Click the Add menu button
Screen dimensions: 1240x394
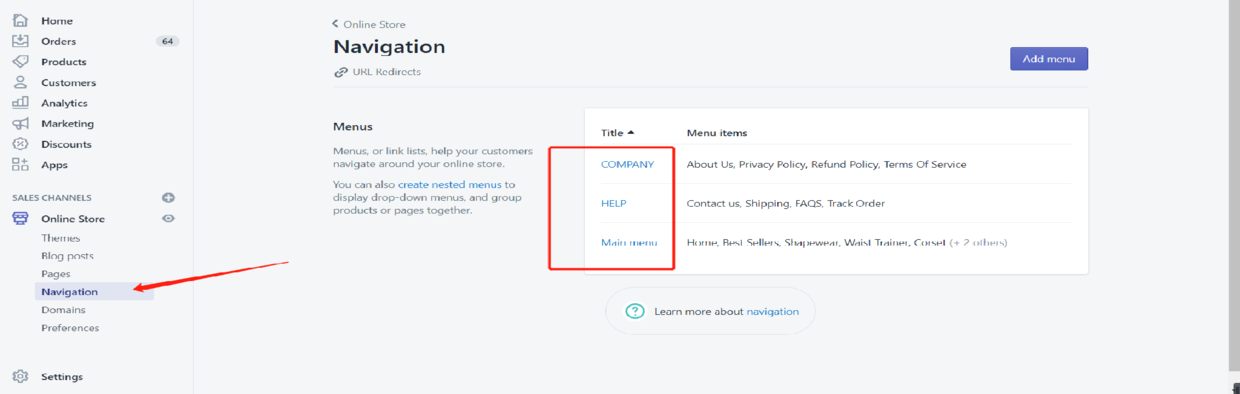1049,59
